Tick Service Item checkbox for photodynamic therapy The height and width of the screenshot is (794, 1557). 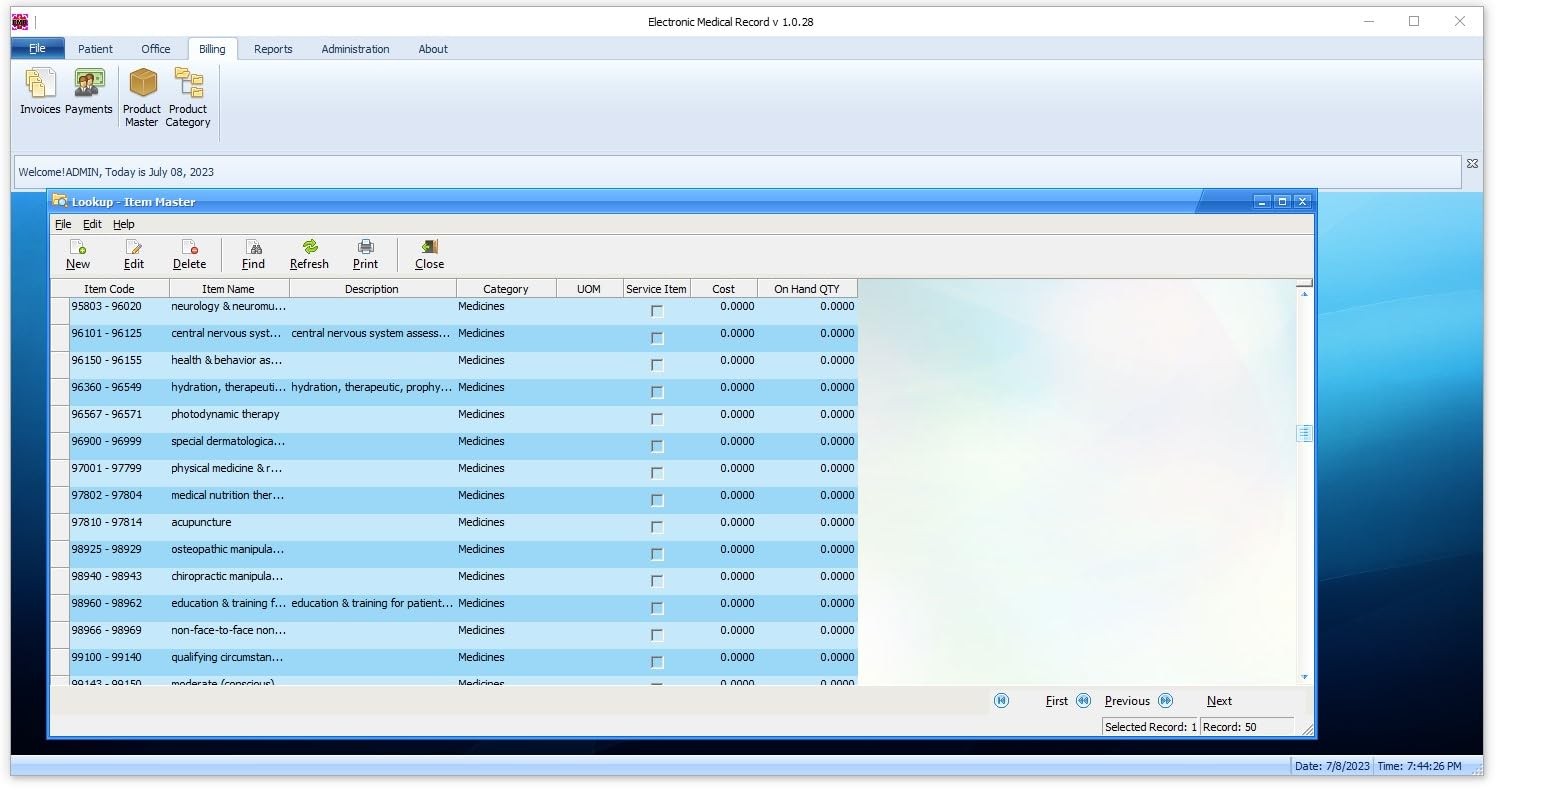657,419
